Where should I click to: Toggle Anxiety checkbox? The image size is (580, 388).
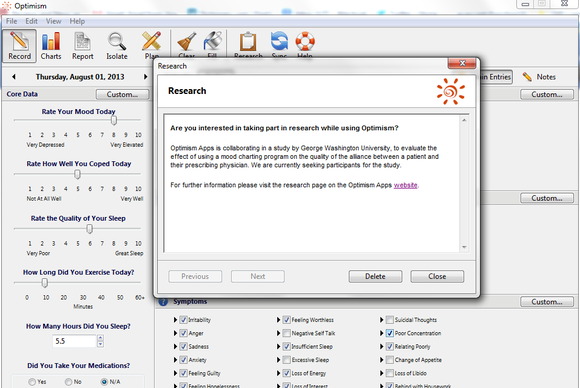(x=183, y=360)
